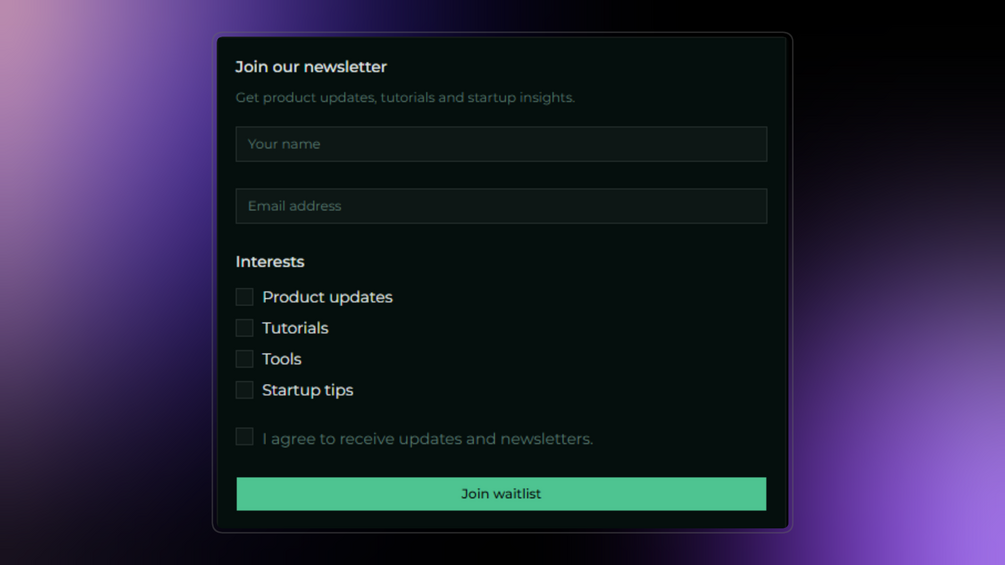Click the word 'newsletters' in the consent text
Viewport: 1005px width, 565px height.
point(545,439)
